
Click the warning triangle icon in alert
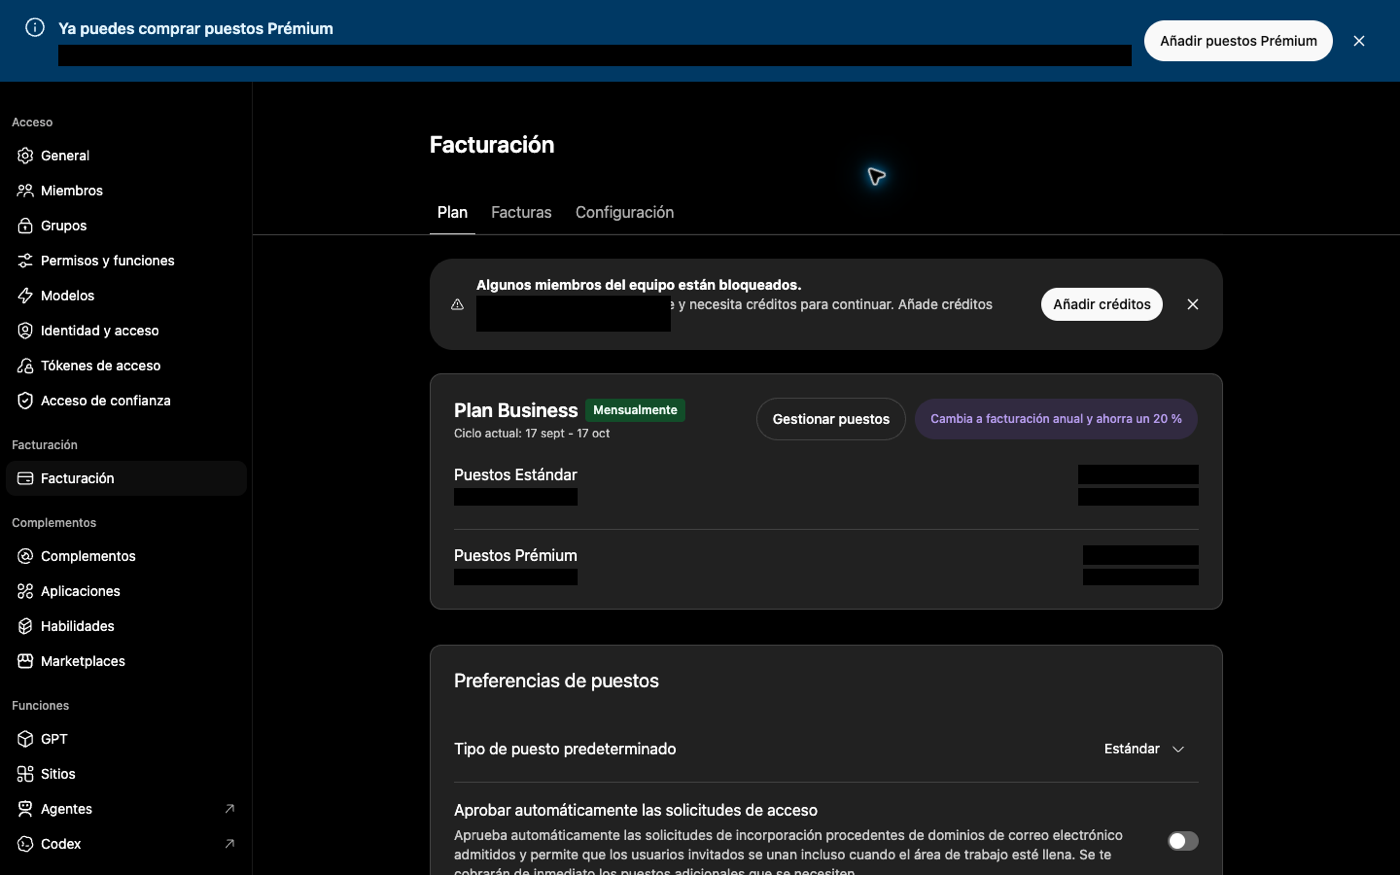(457, 305)
